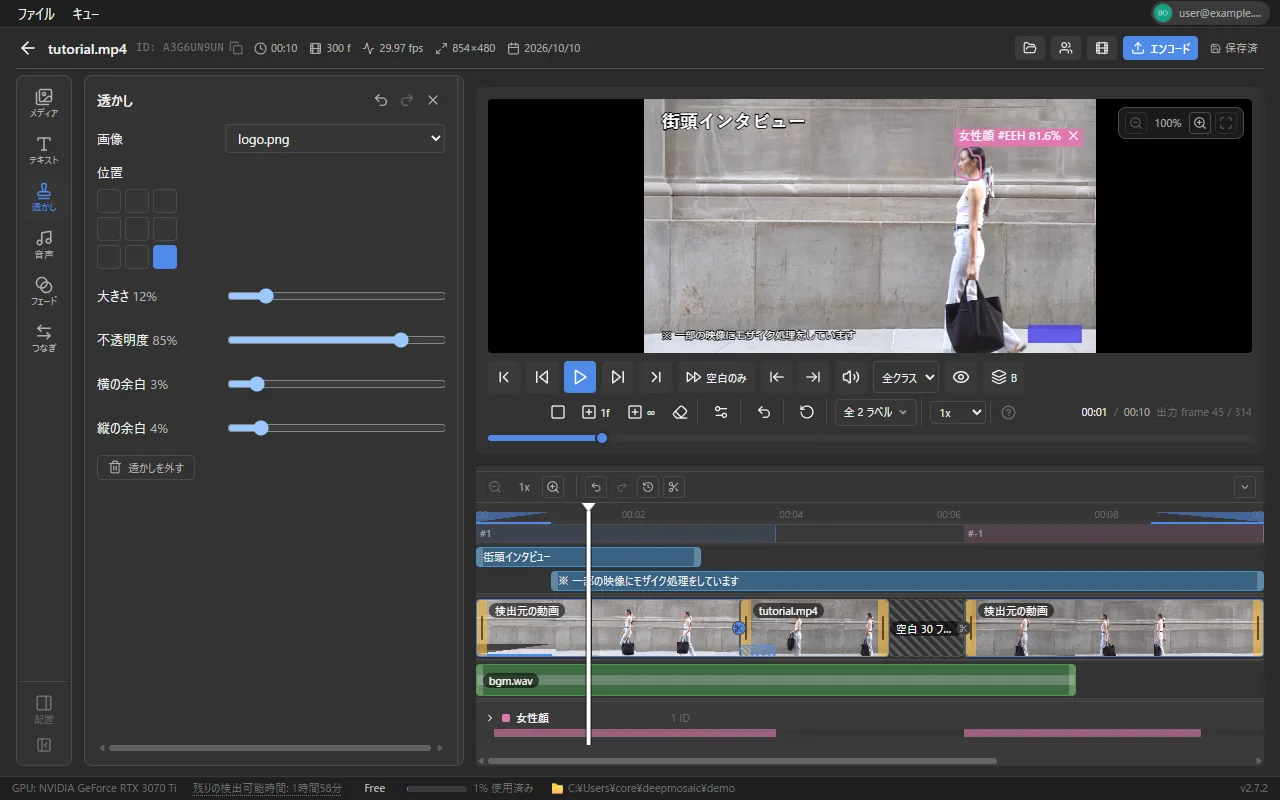
Task: Open the timeline history clock icon
Action: 648,487
